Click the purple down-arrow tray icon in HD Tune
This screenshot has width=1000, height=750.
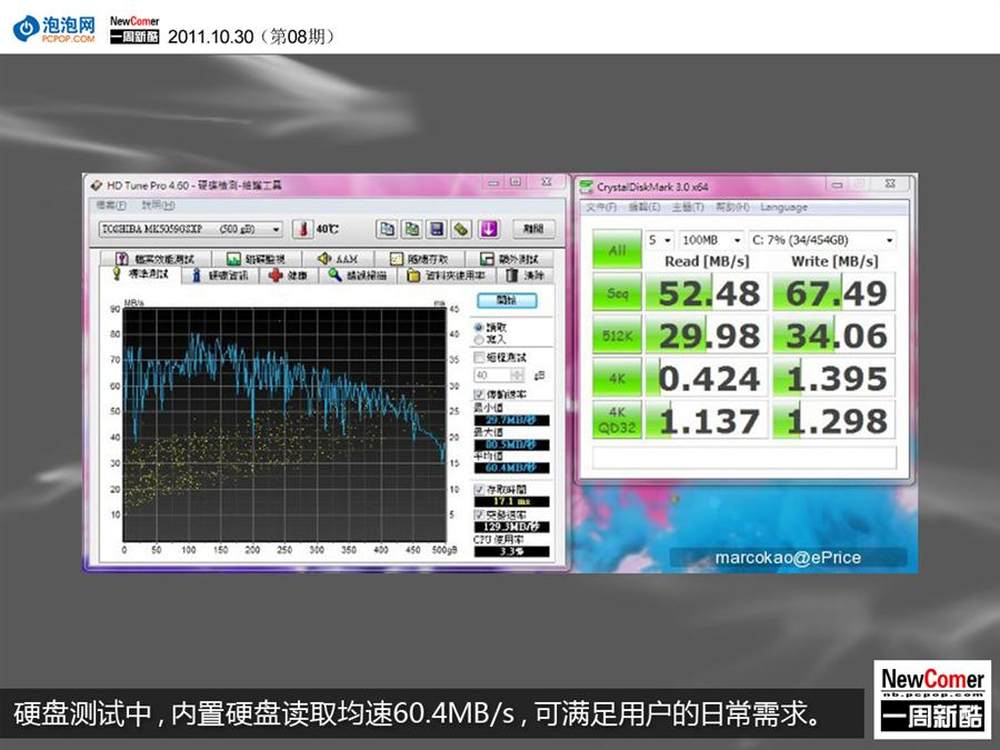[489, 229]
